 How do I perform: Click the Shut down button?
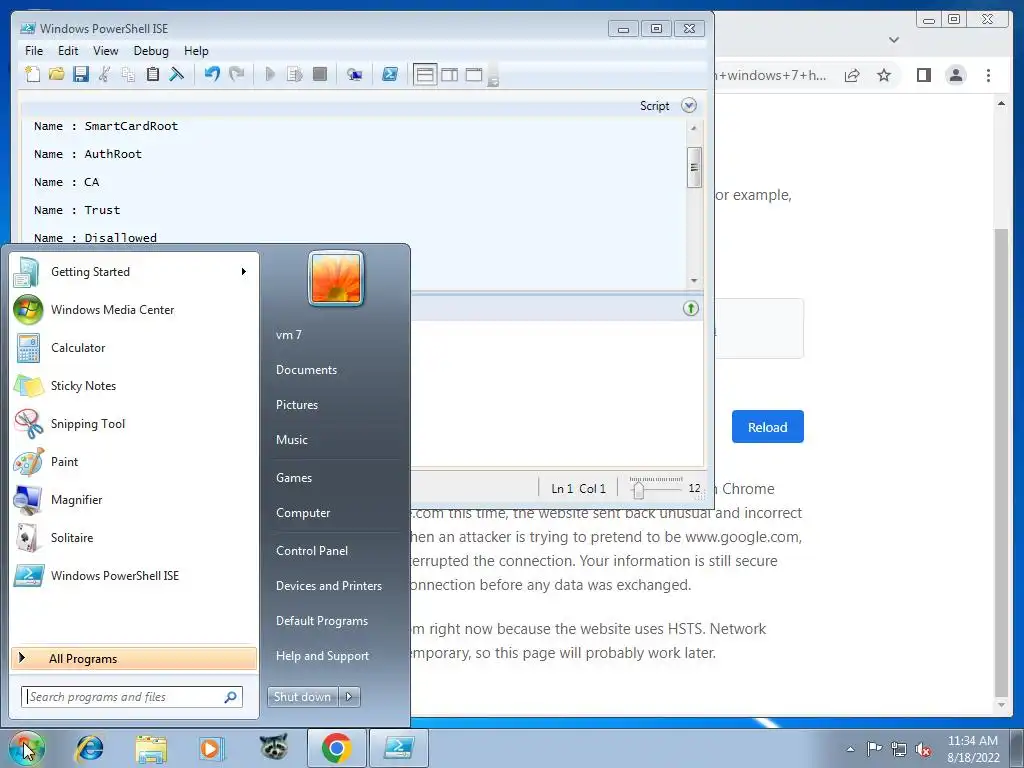(302, 697)
